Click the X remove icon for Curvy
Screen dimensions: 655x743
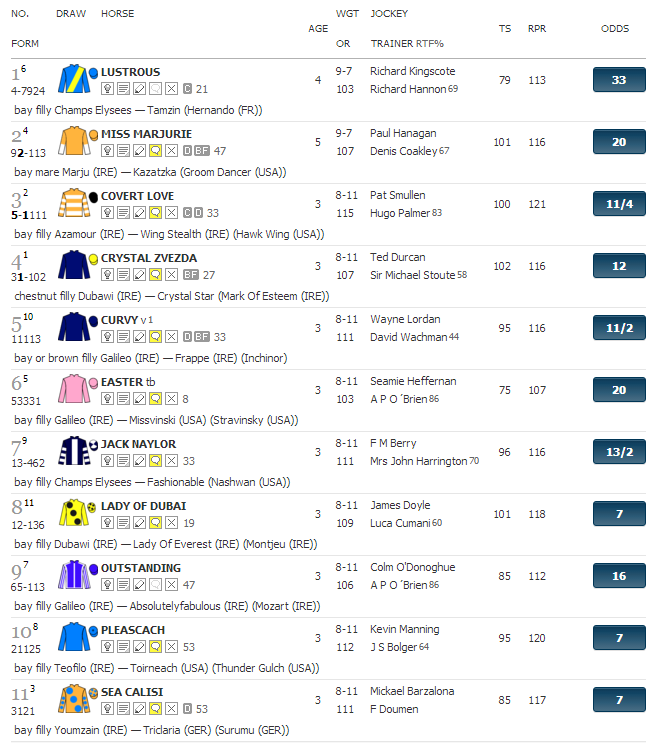[x=172, y=337]
